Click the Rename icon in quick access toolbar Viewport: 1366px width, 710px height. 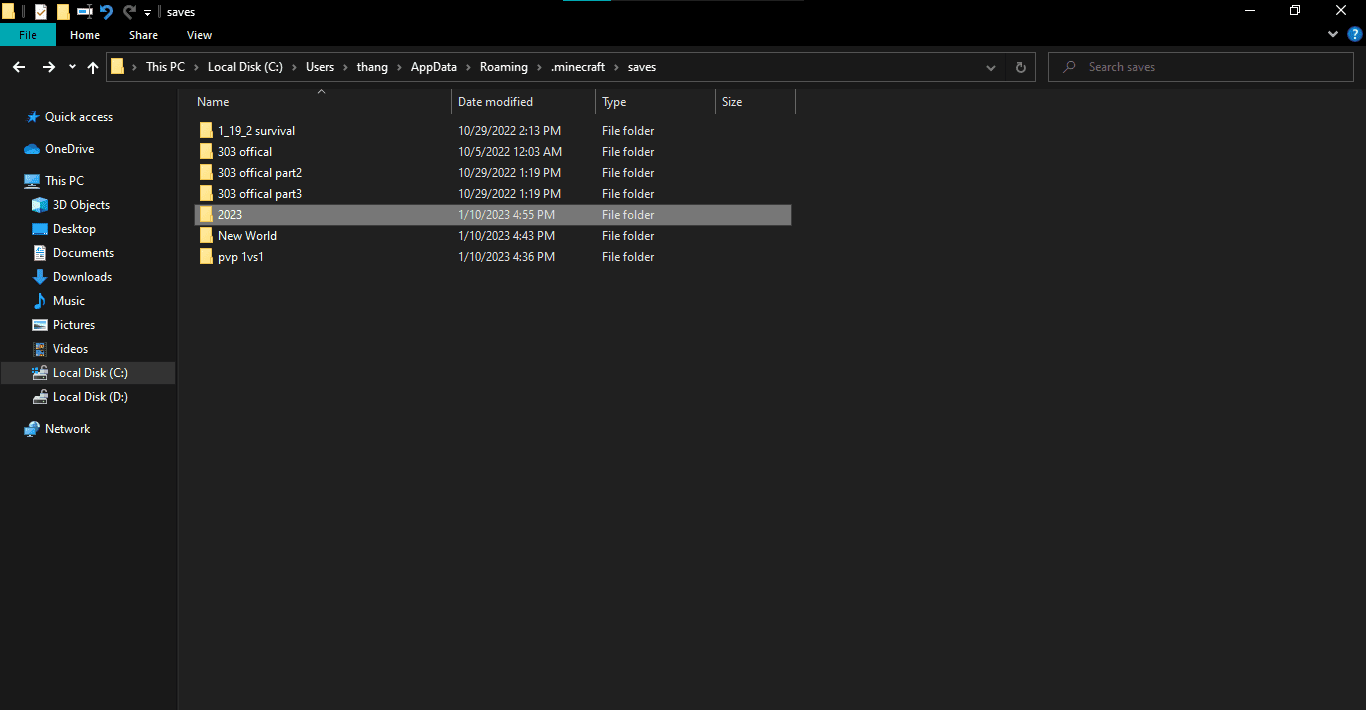85,12
